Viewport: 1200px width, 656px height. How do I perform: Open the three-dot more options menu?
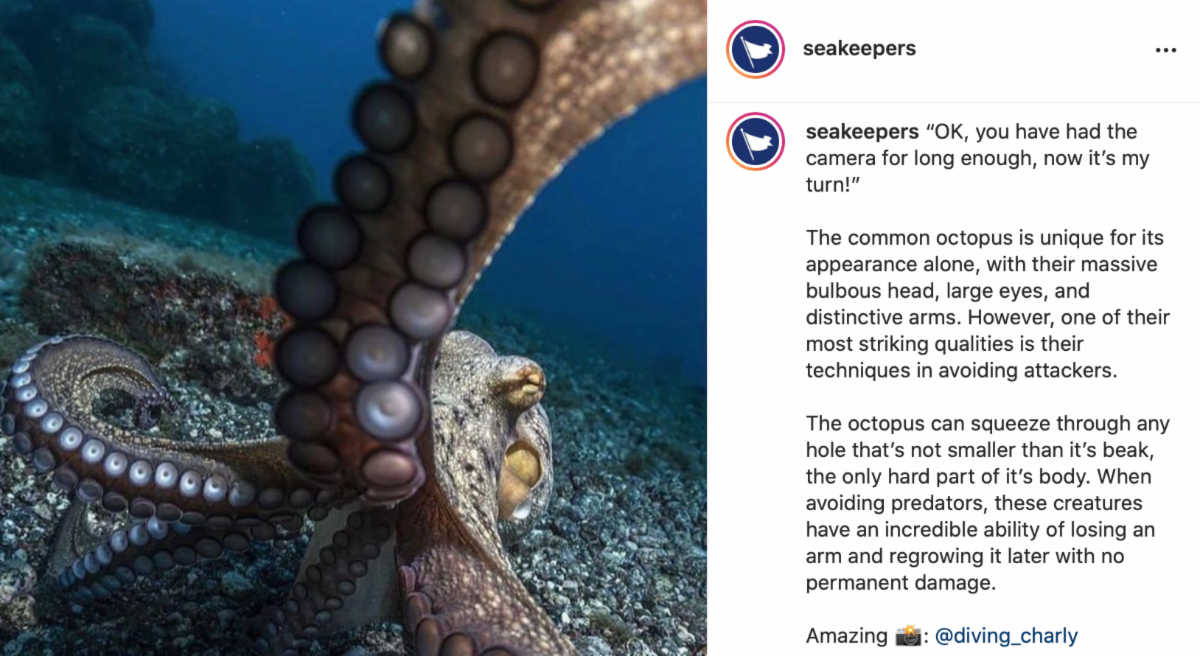pos(1165,50)
